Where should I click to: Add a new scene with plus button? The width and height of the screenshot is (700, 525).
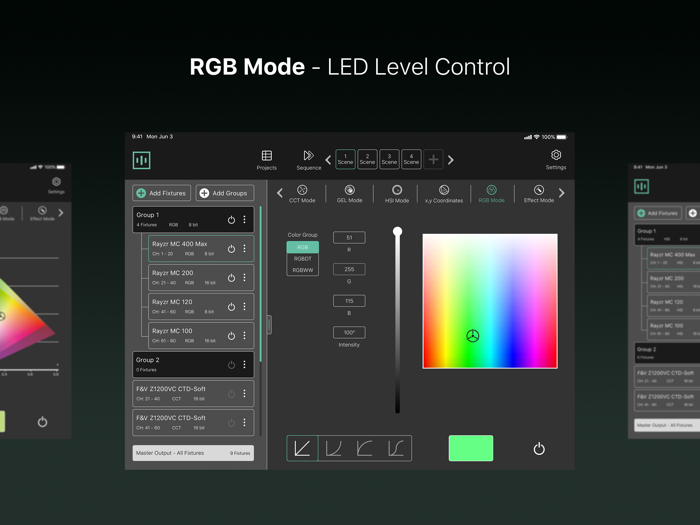click(433, 159)
